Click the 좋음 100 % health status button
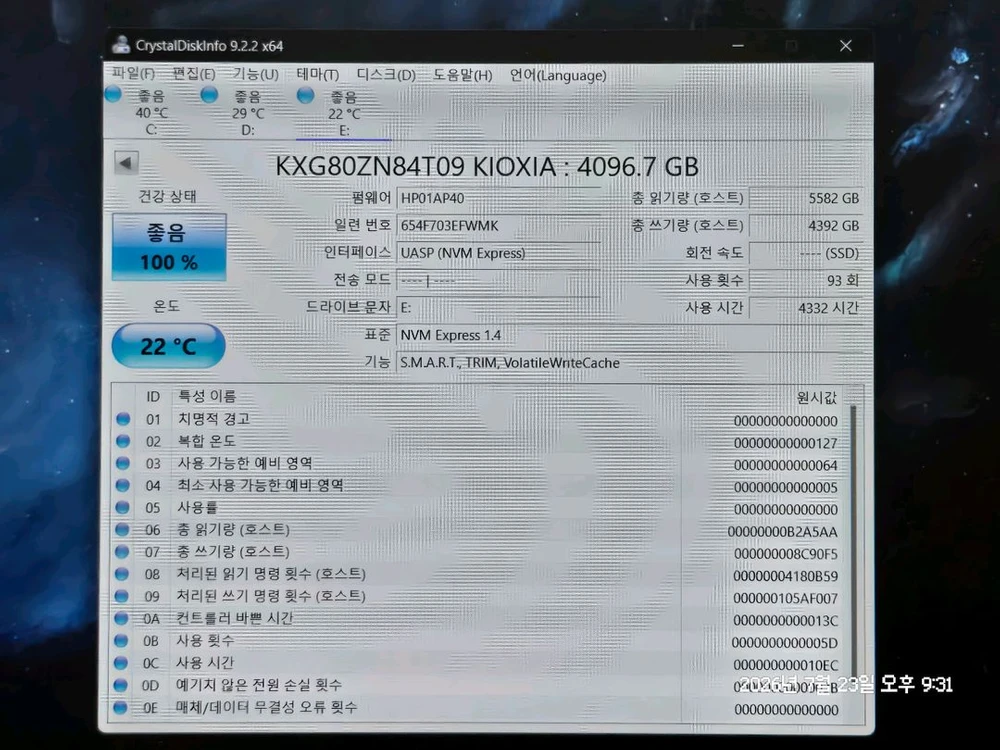The width and height of the screenshot is (1000, 750). pyautogui.click(x=169, y=247)
